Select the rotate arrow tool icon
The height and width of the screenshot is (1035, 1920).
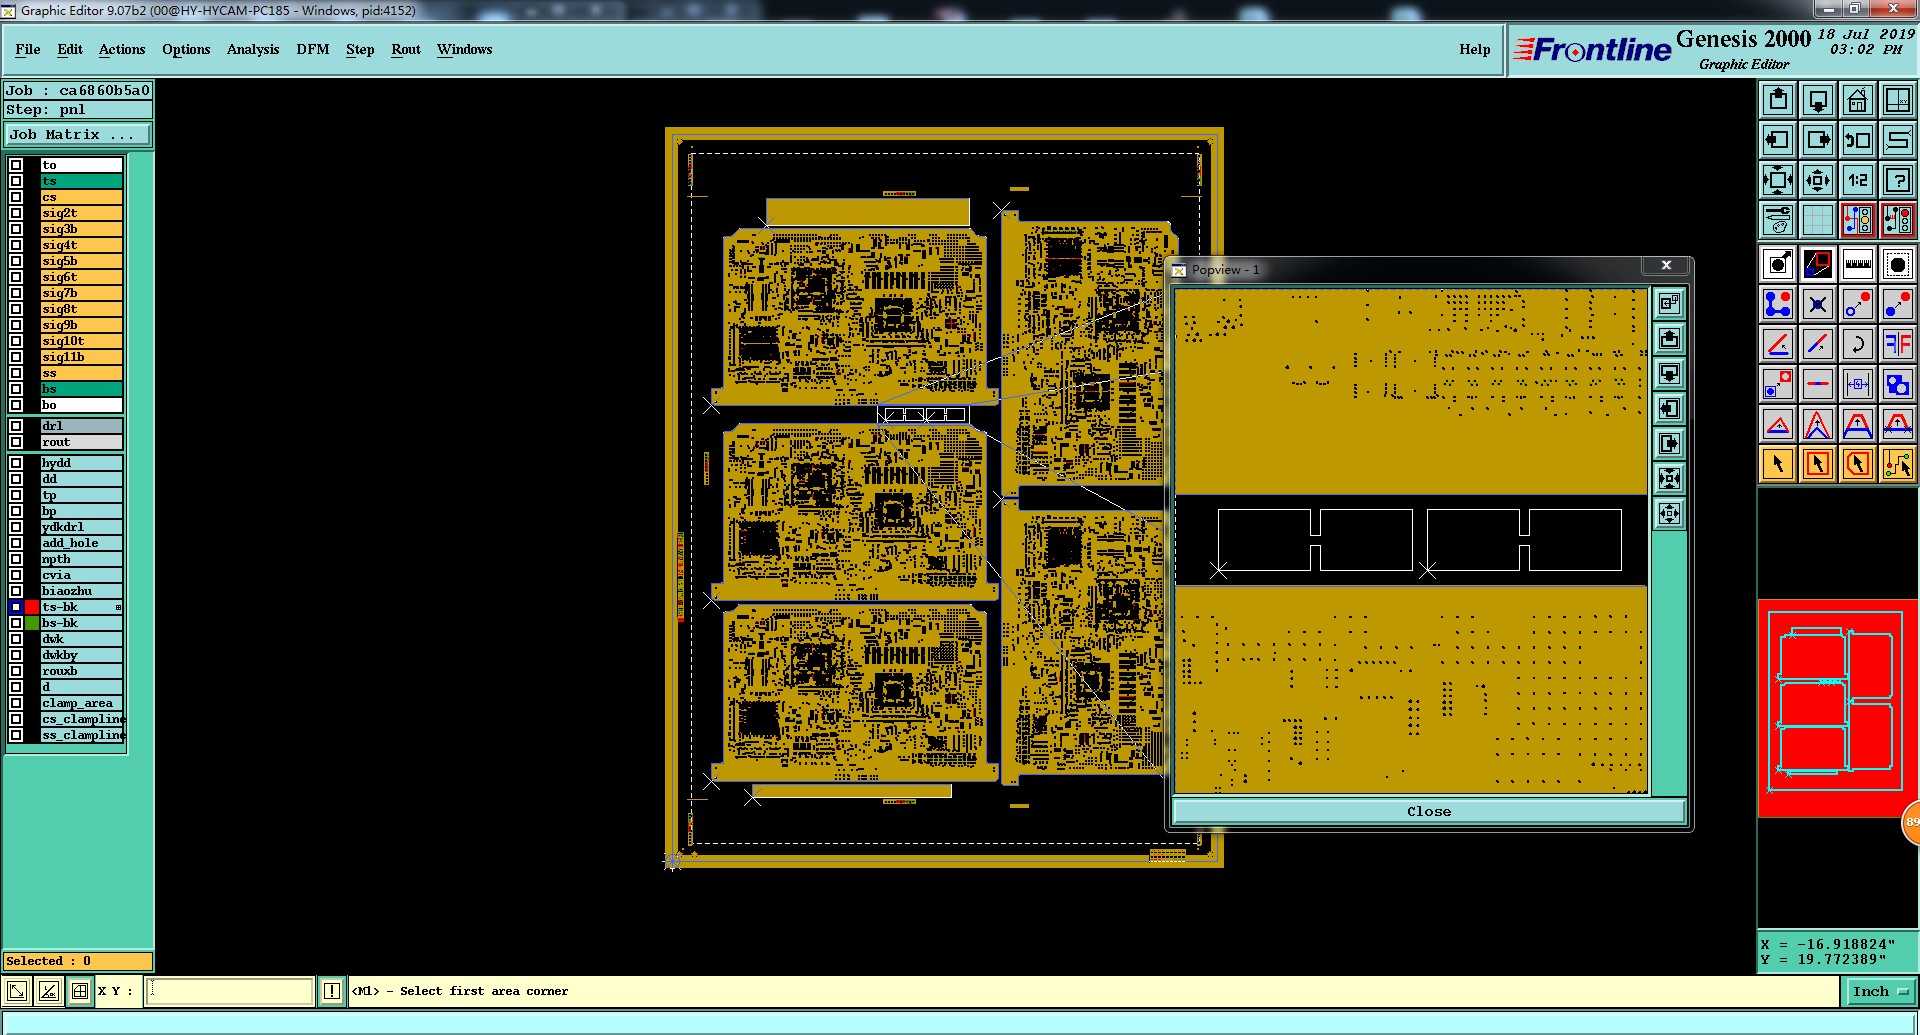[x=1858, y=344]
